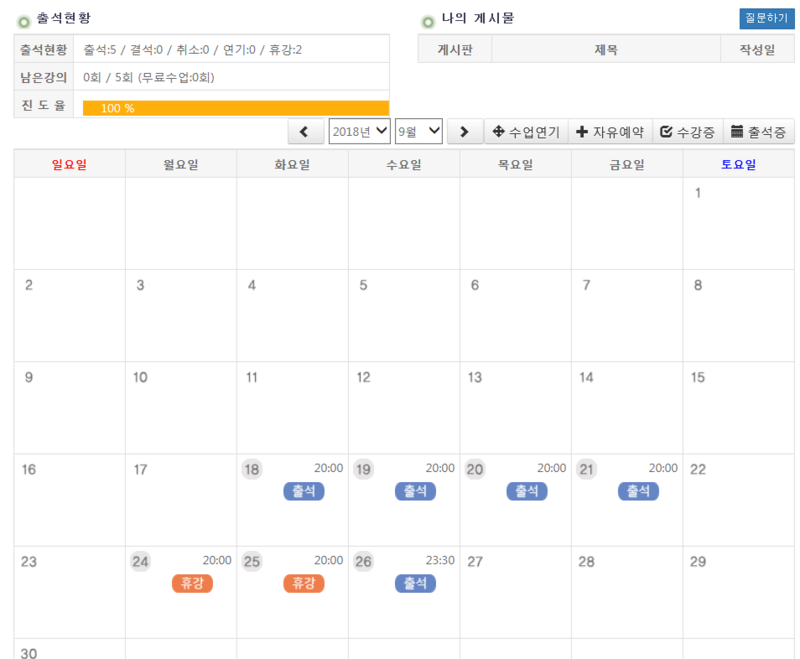Go to the previous month arrow
This screenshot has width=800, height=659.
click(305, 132)
